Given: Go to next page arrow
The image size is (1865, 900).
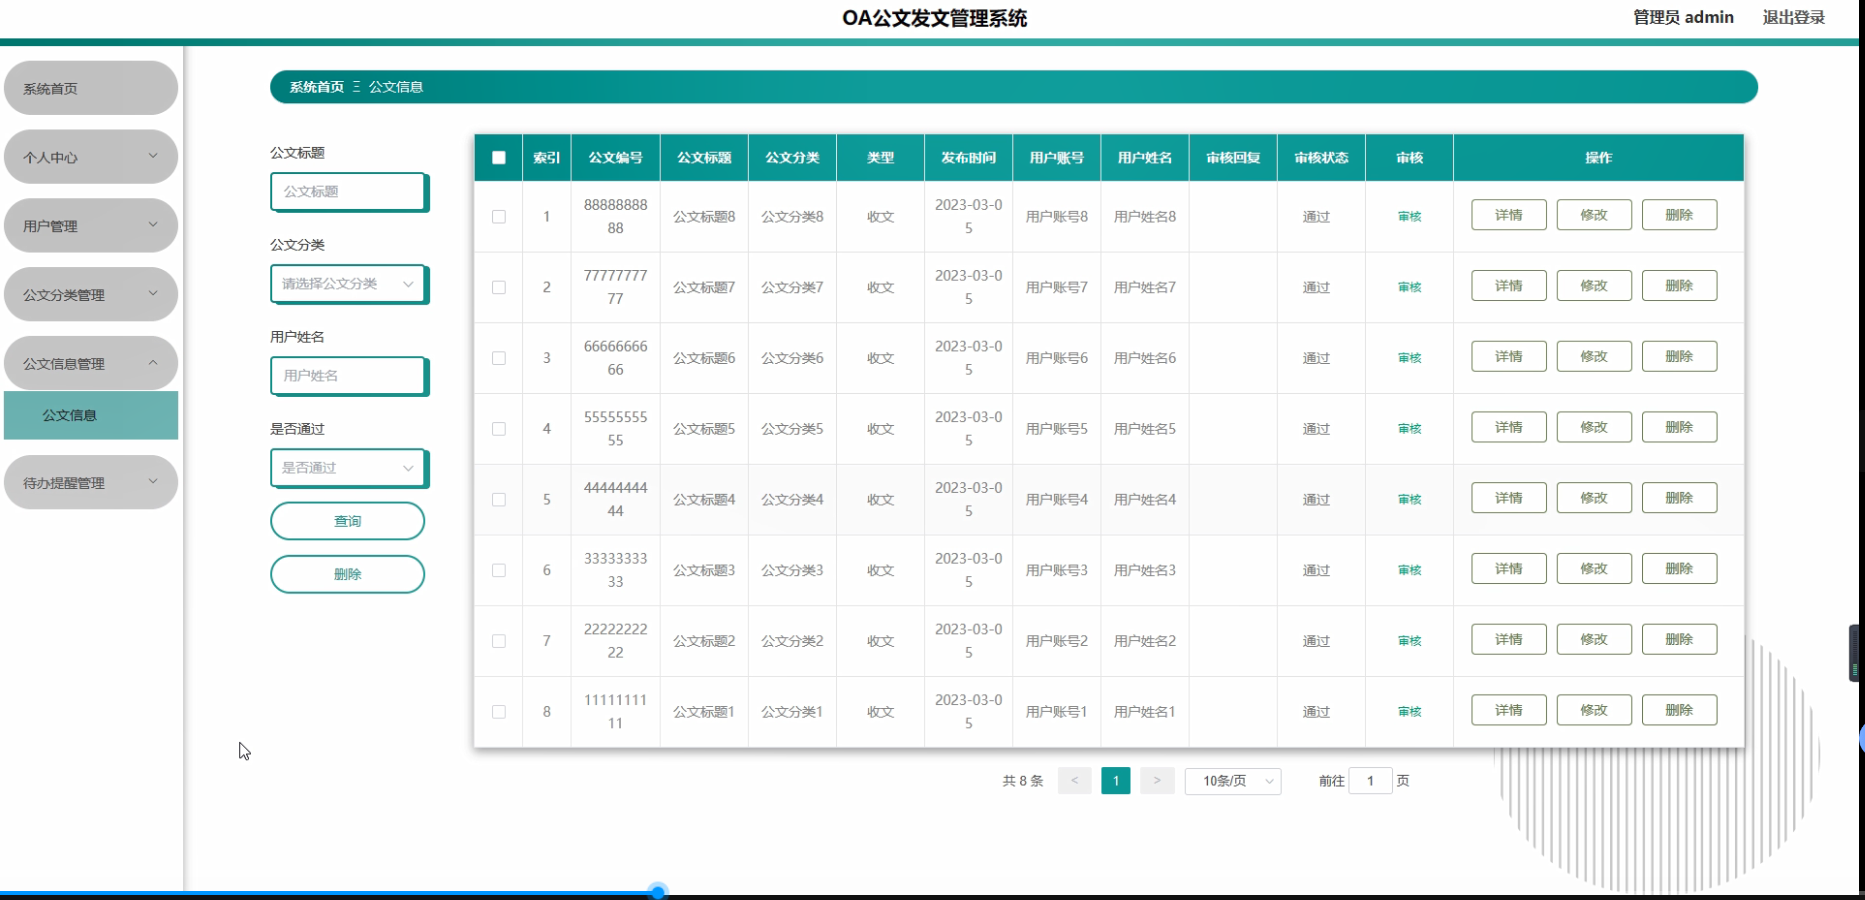Looking at the screenshot, I should [1157, 781].
